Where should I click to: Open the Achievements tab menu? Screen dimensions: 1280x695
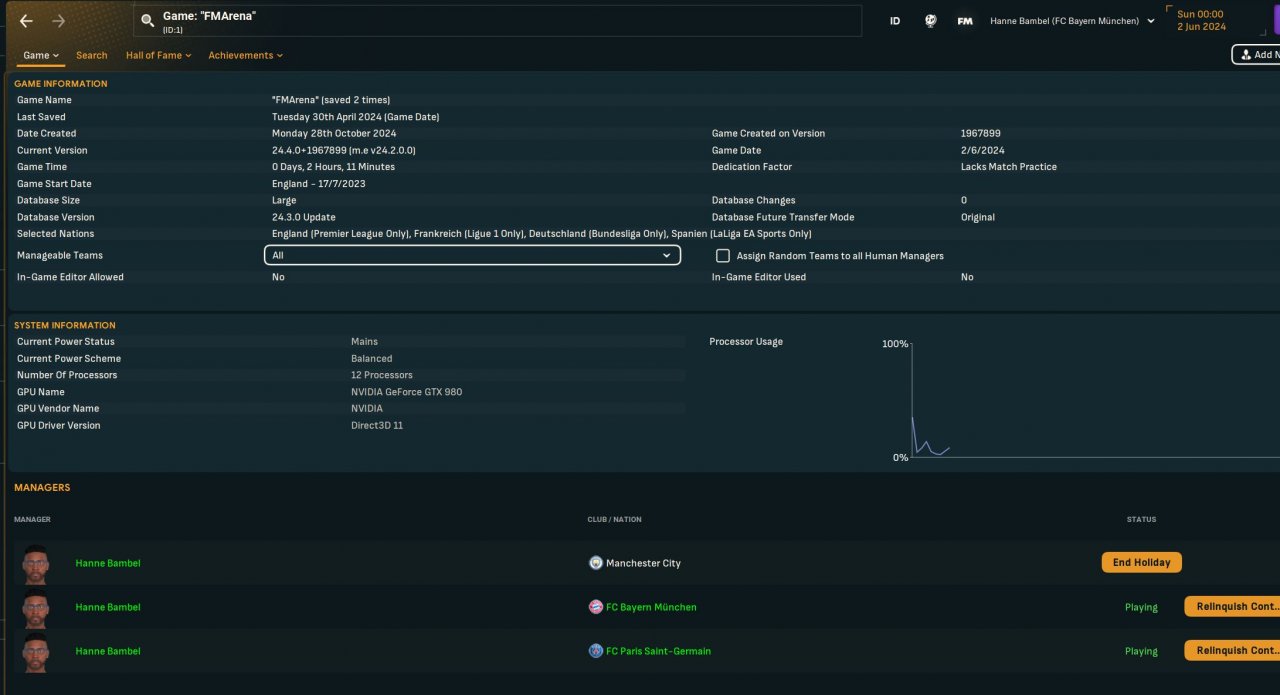tap(245, 56)
